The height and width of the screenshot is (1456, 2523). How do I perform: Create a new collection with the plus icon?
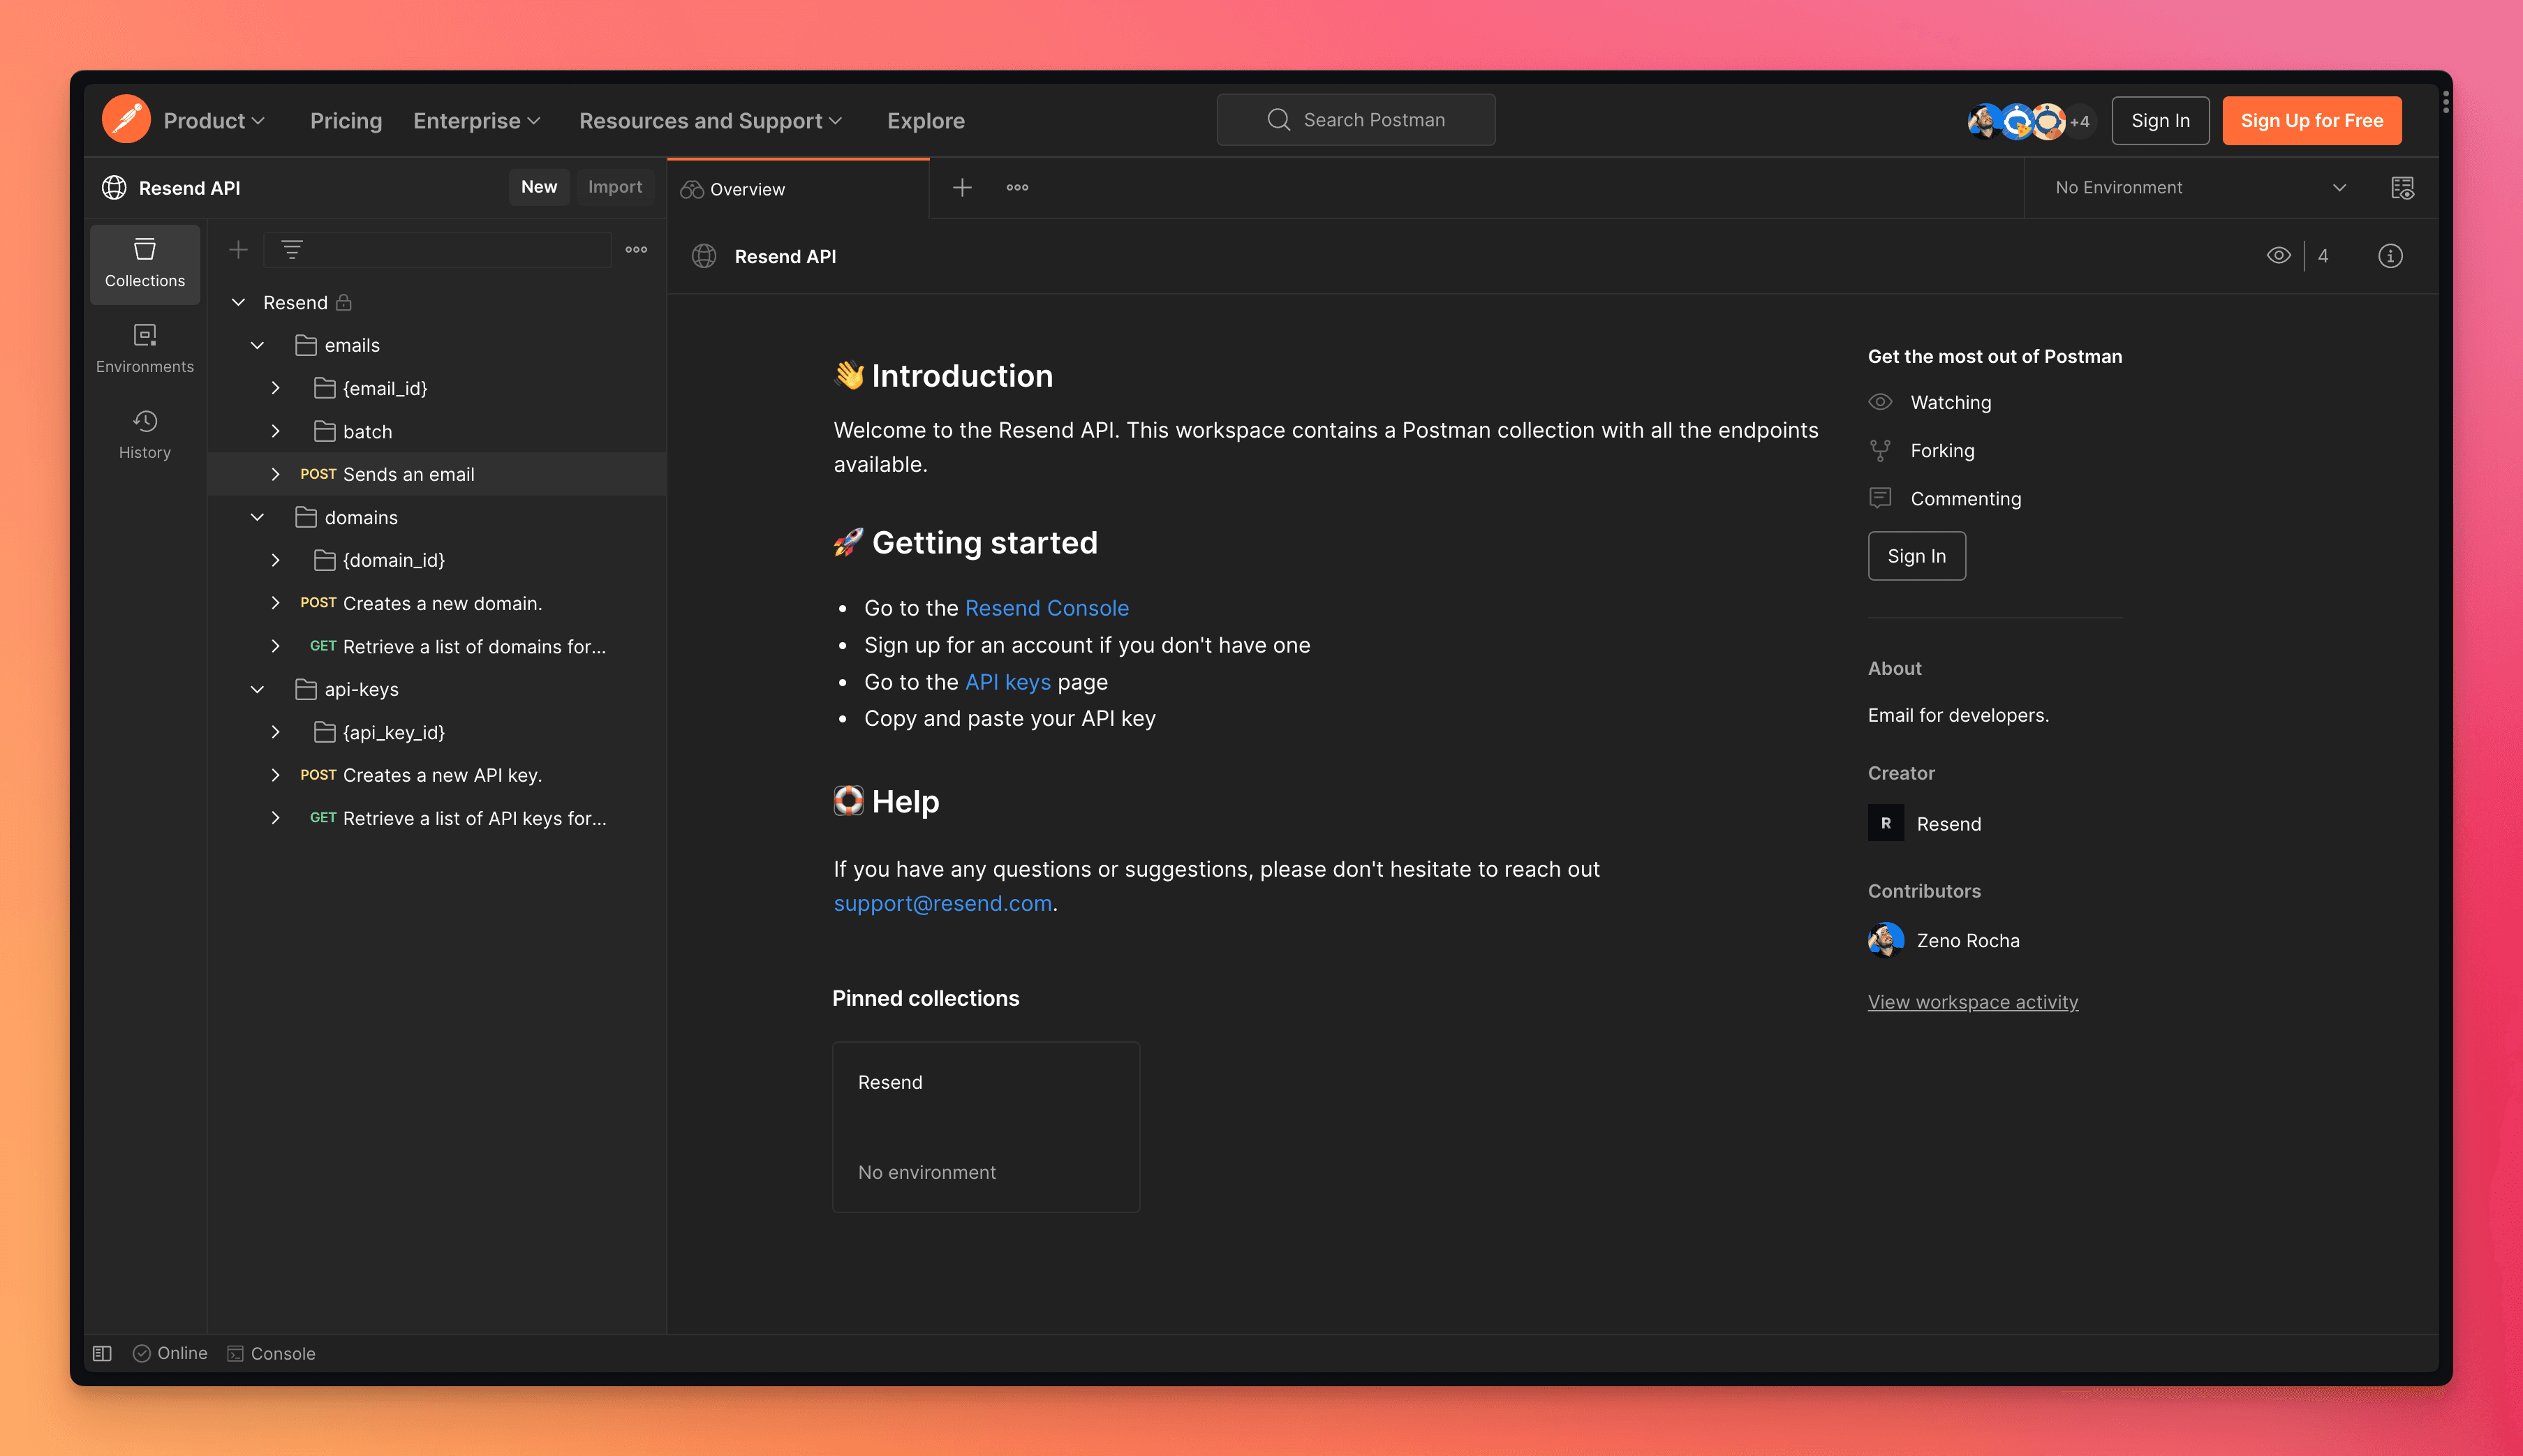pyautogui.click(x=238, y=249)
